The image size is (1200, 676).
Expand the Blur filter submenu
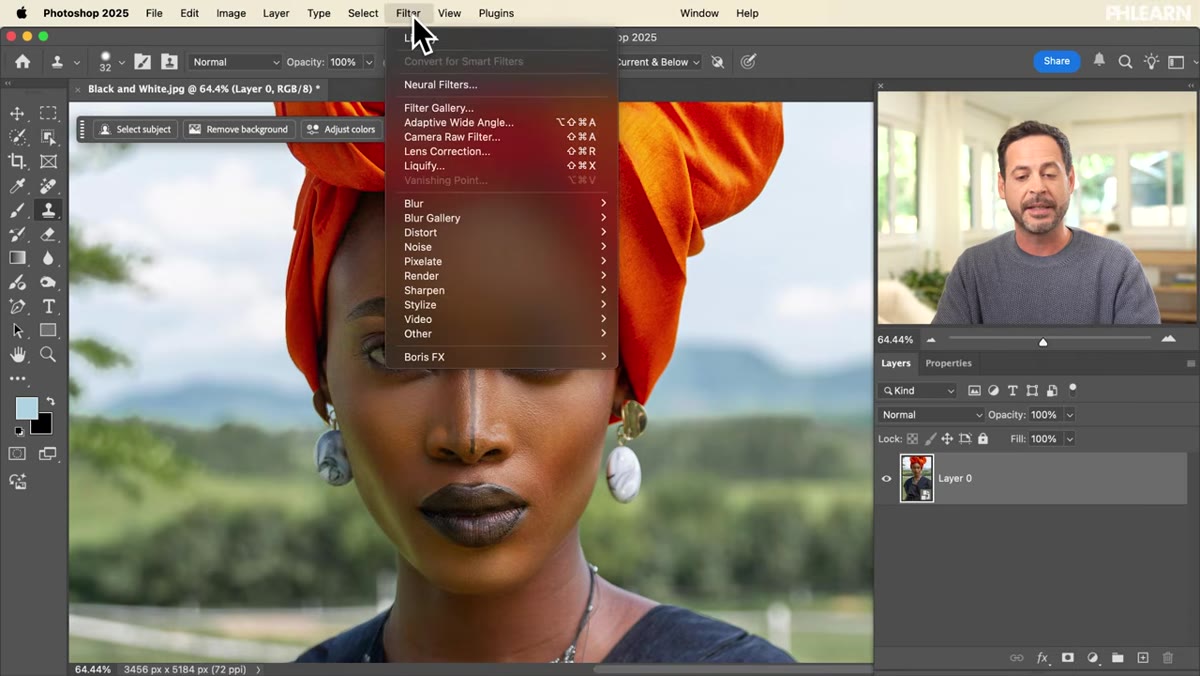504,204
